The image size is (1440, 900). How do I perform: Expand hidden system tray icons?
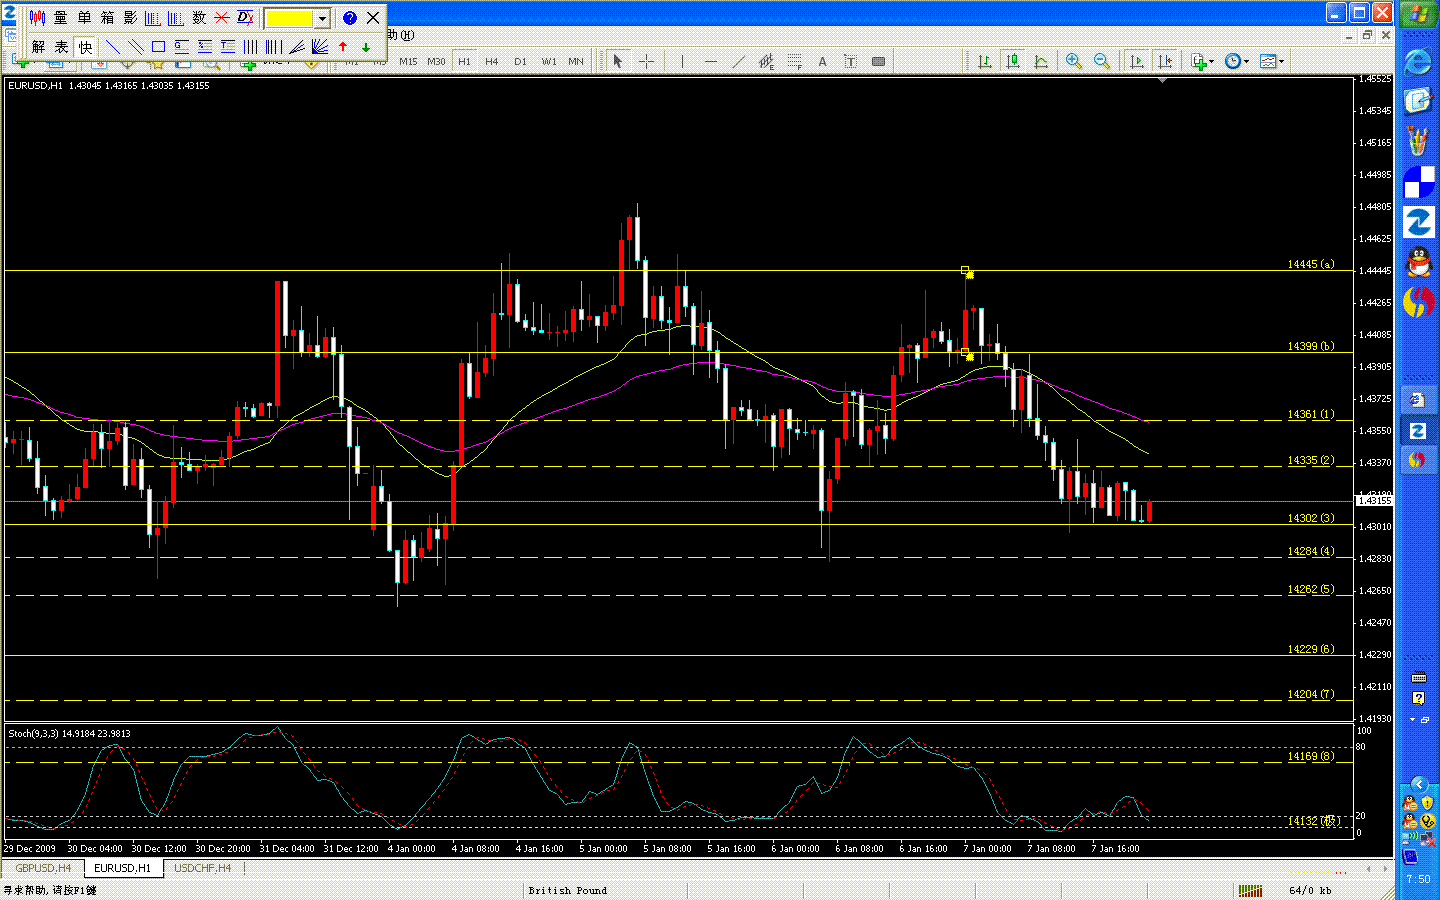tap(1418, 784)
